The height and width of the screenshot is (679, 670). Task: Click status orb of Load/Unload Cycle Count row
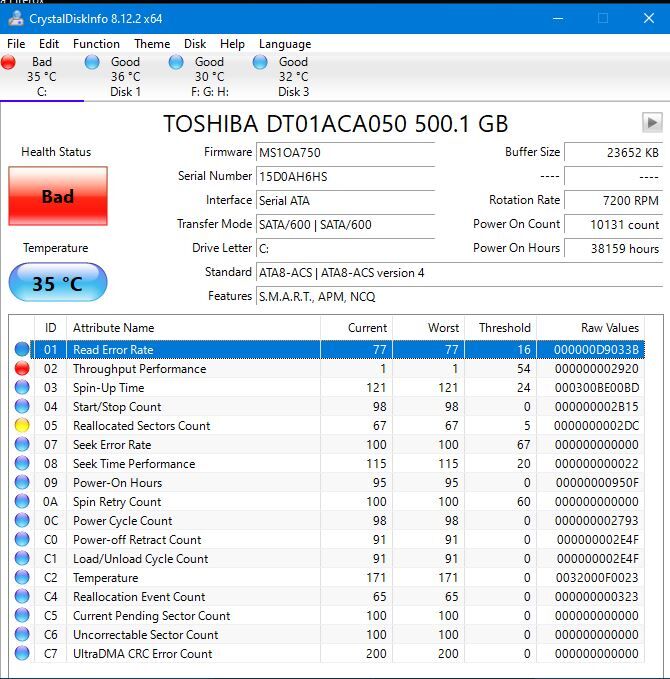pyautogui.click(x=22, y=558)
